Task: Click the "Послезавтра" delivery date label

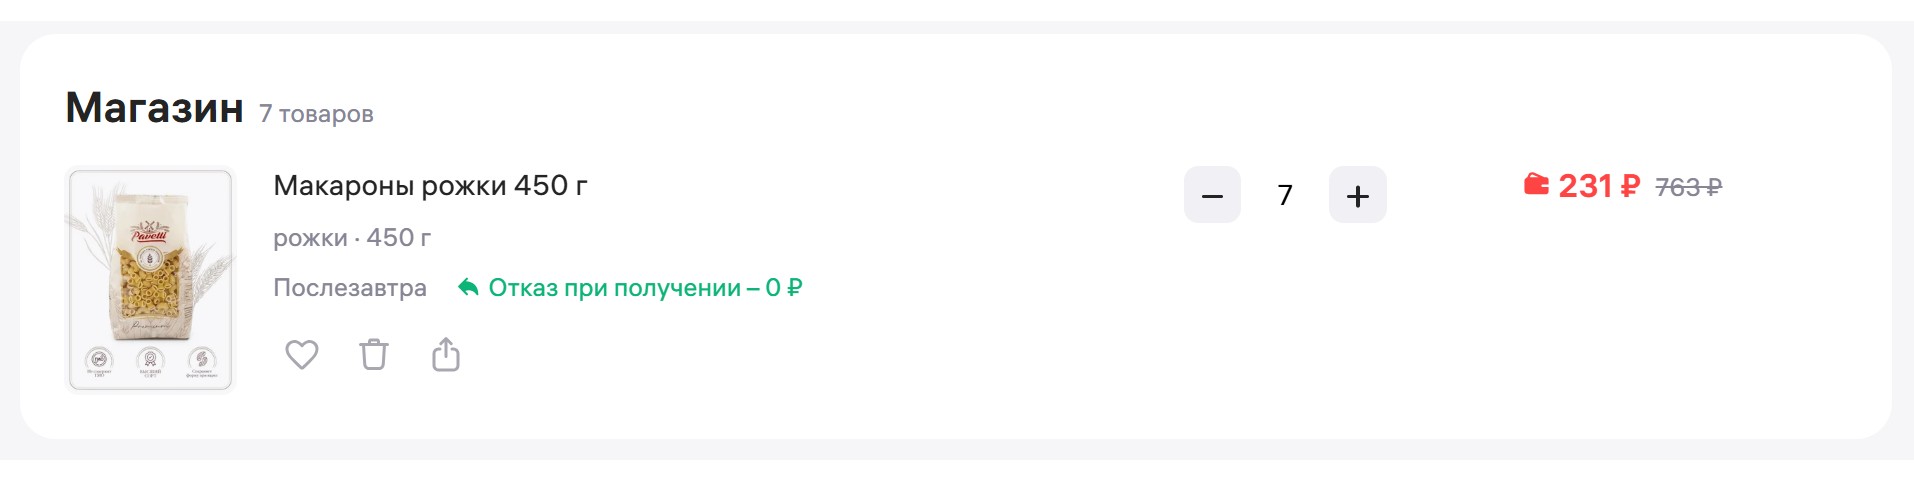Action: click(350, 288)
